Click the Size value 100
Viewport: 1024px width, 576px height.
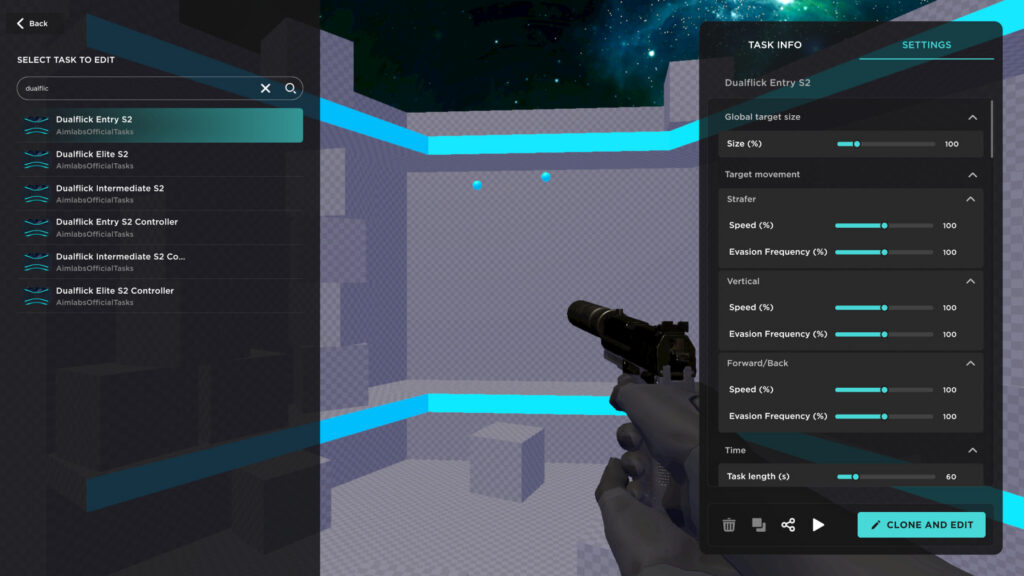(952, 144)
